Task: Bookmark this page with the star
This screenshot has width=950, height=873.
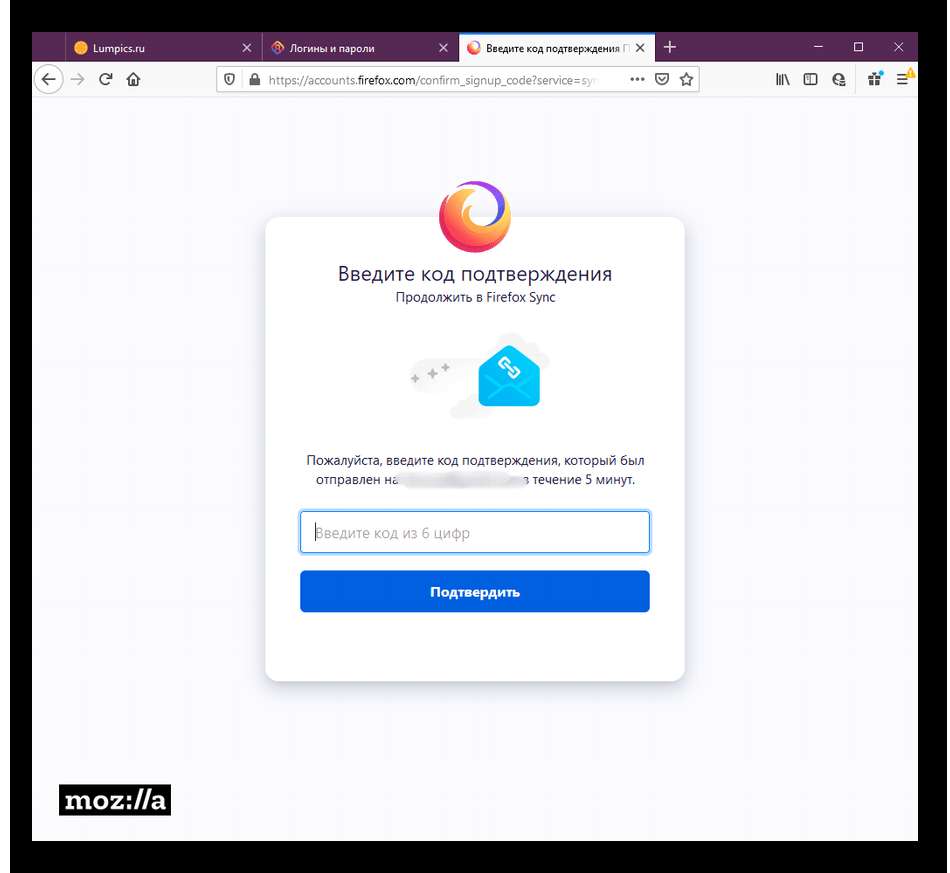Action: [x=686, y=79]
